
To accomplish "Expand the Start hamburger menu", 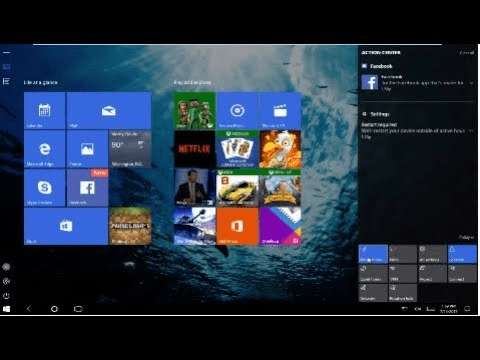I will pyautogui.click(x=6, y=52).
